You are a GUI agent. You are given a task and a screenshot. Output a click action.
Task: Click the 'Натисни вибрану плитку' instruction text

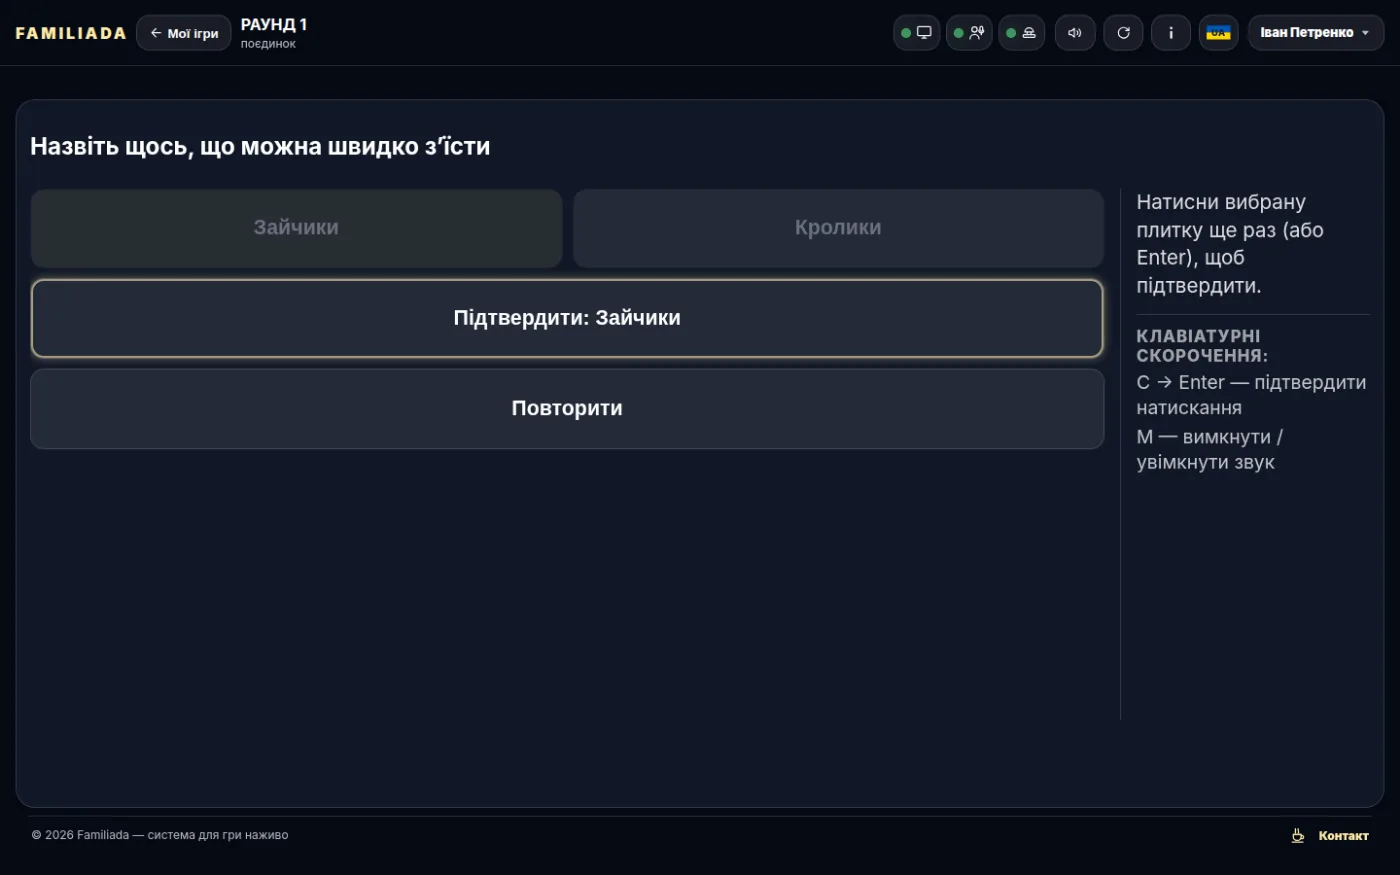1230,244
